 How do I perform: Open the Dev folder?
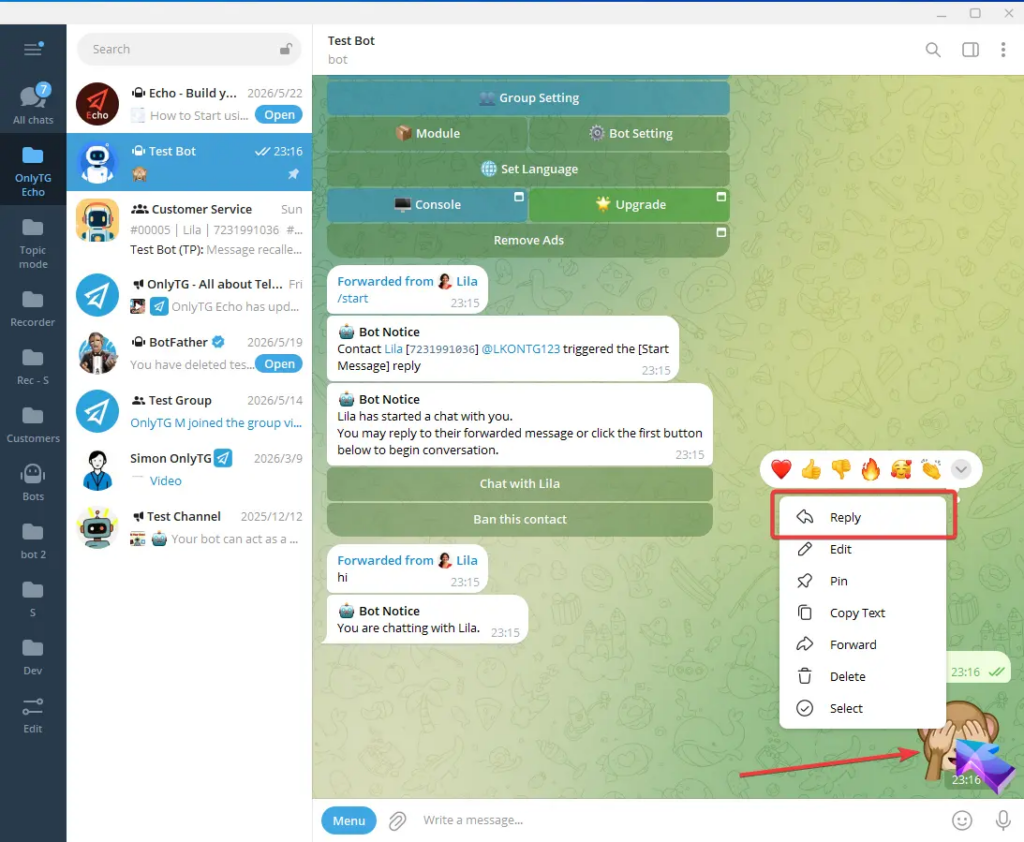coord(33,657)
